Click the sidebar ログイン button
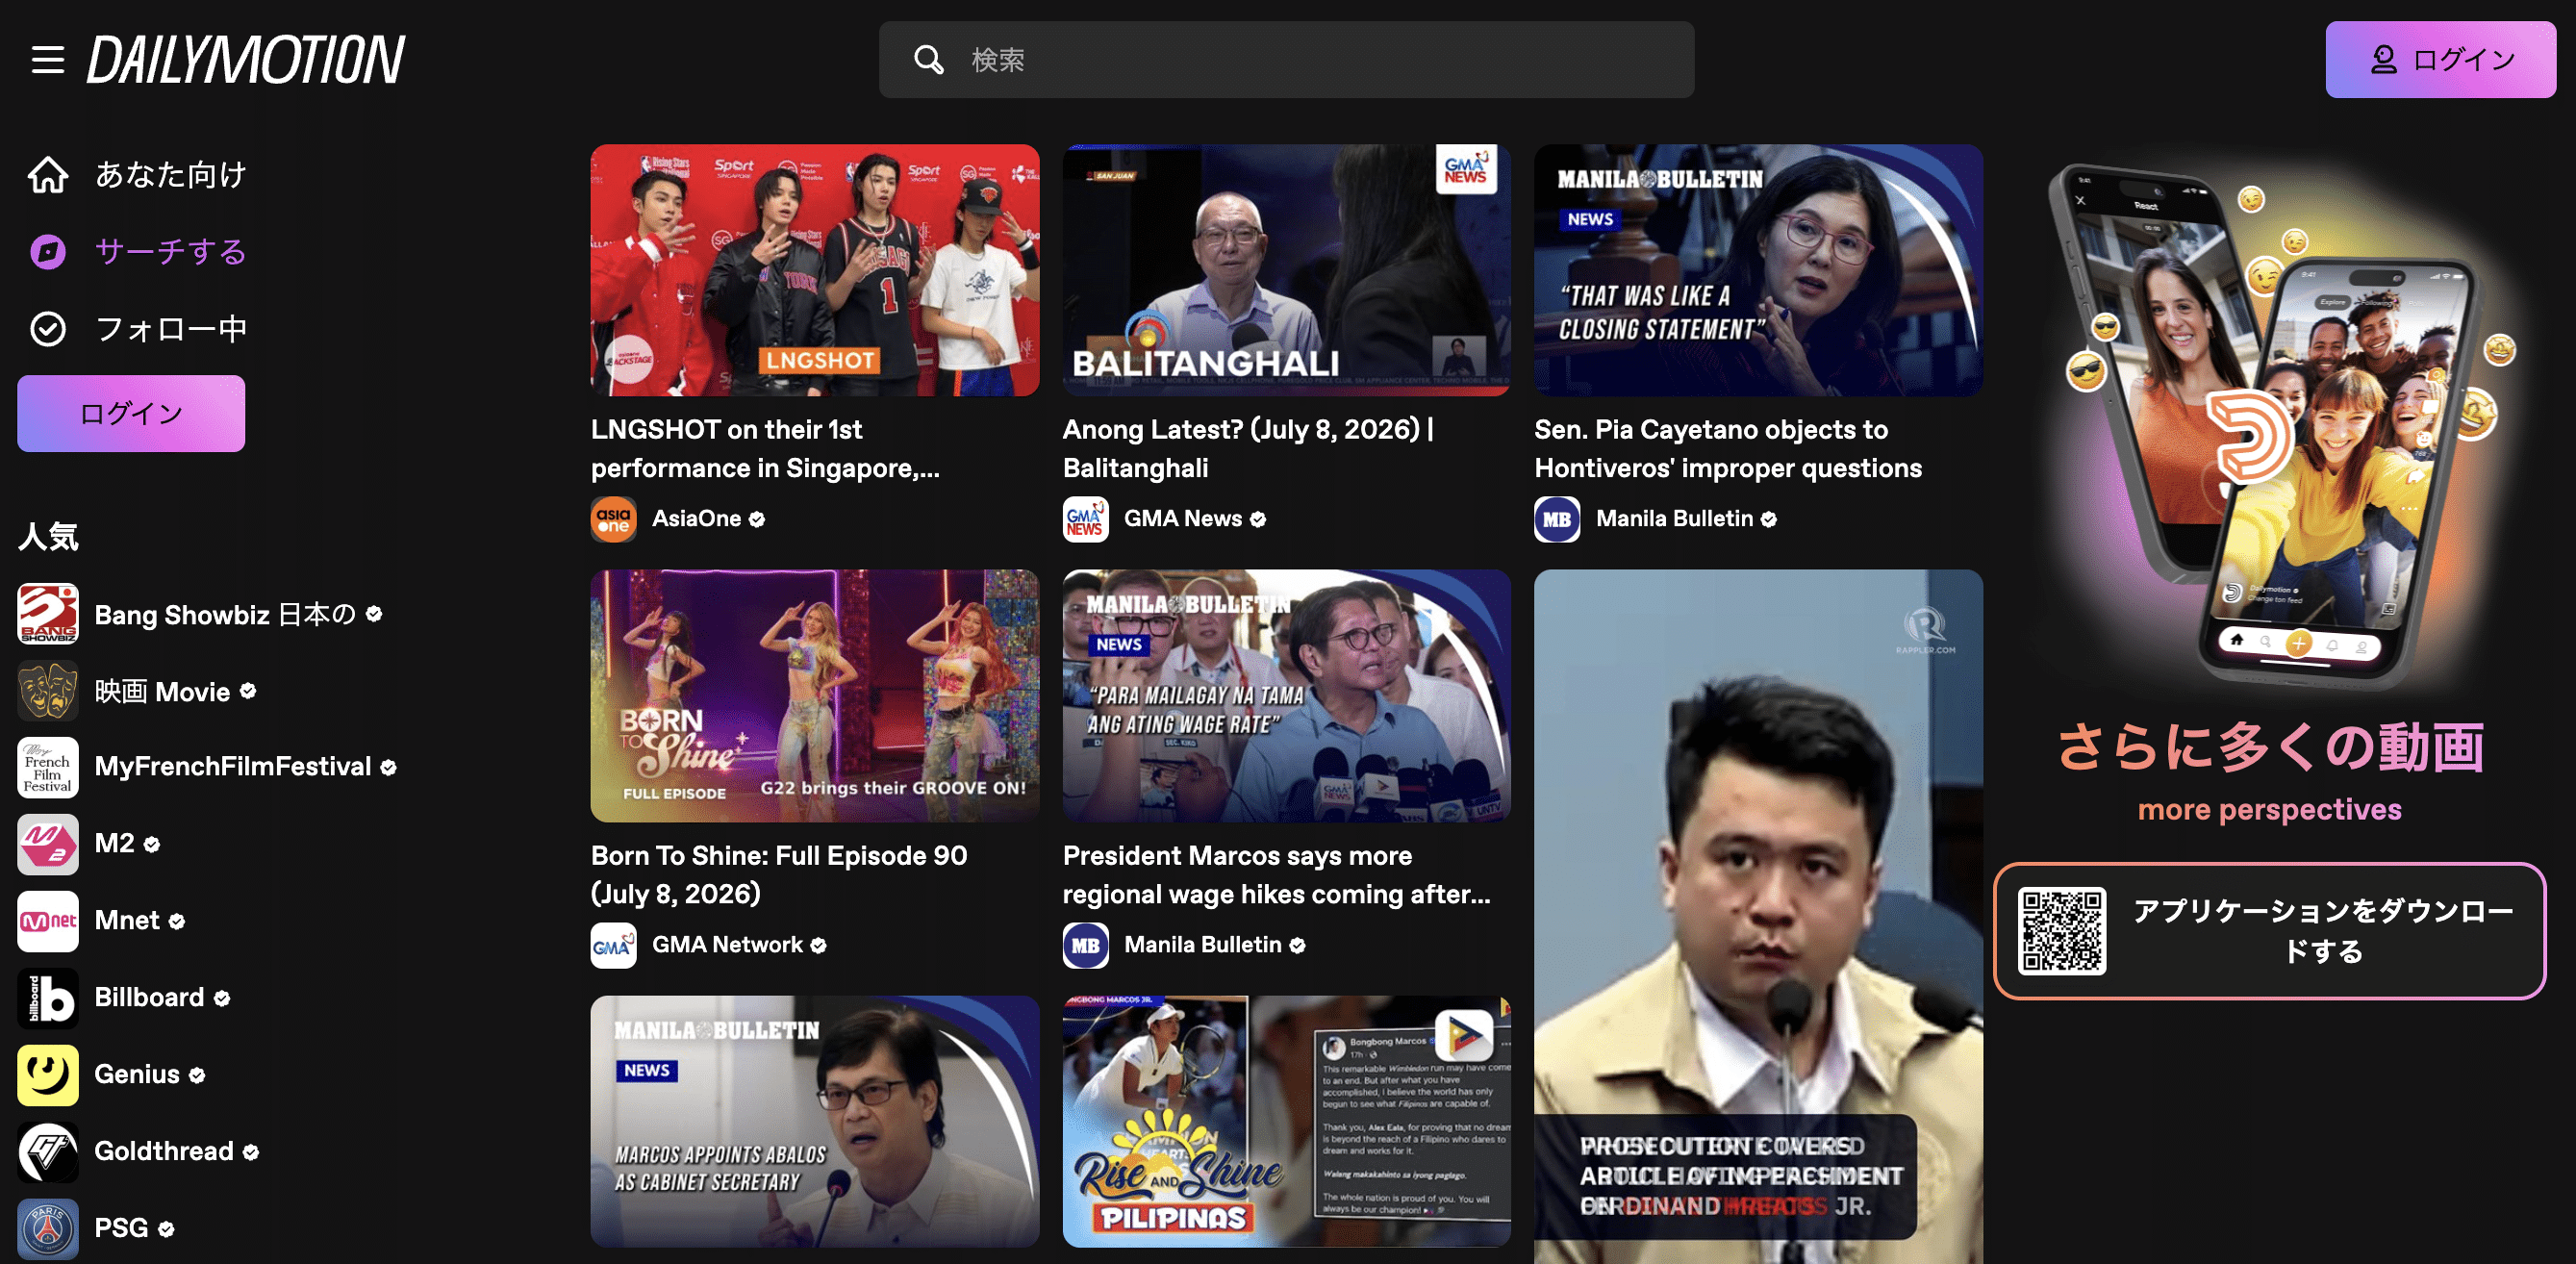This screenshot has height=1264, width=2576. (x=131, y=414)
